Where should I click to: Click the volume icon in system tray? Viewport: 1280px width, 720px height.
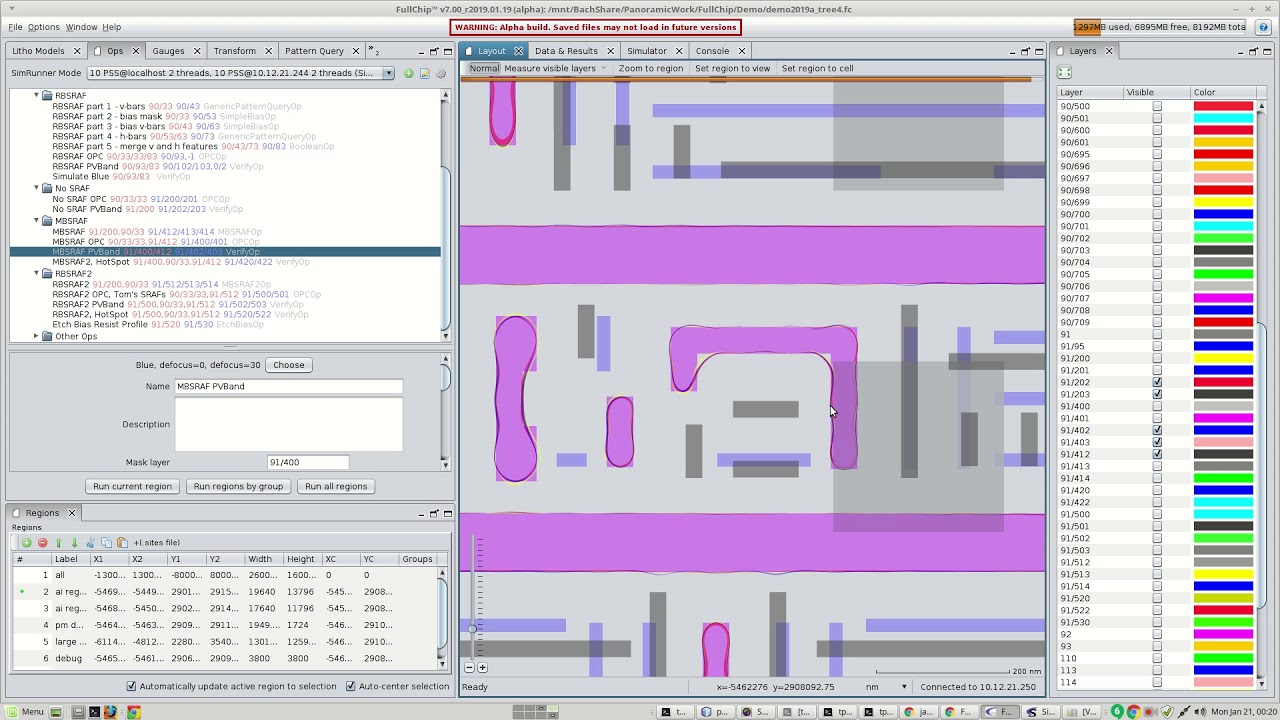pos(1198,712)
